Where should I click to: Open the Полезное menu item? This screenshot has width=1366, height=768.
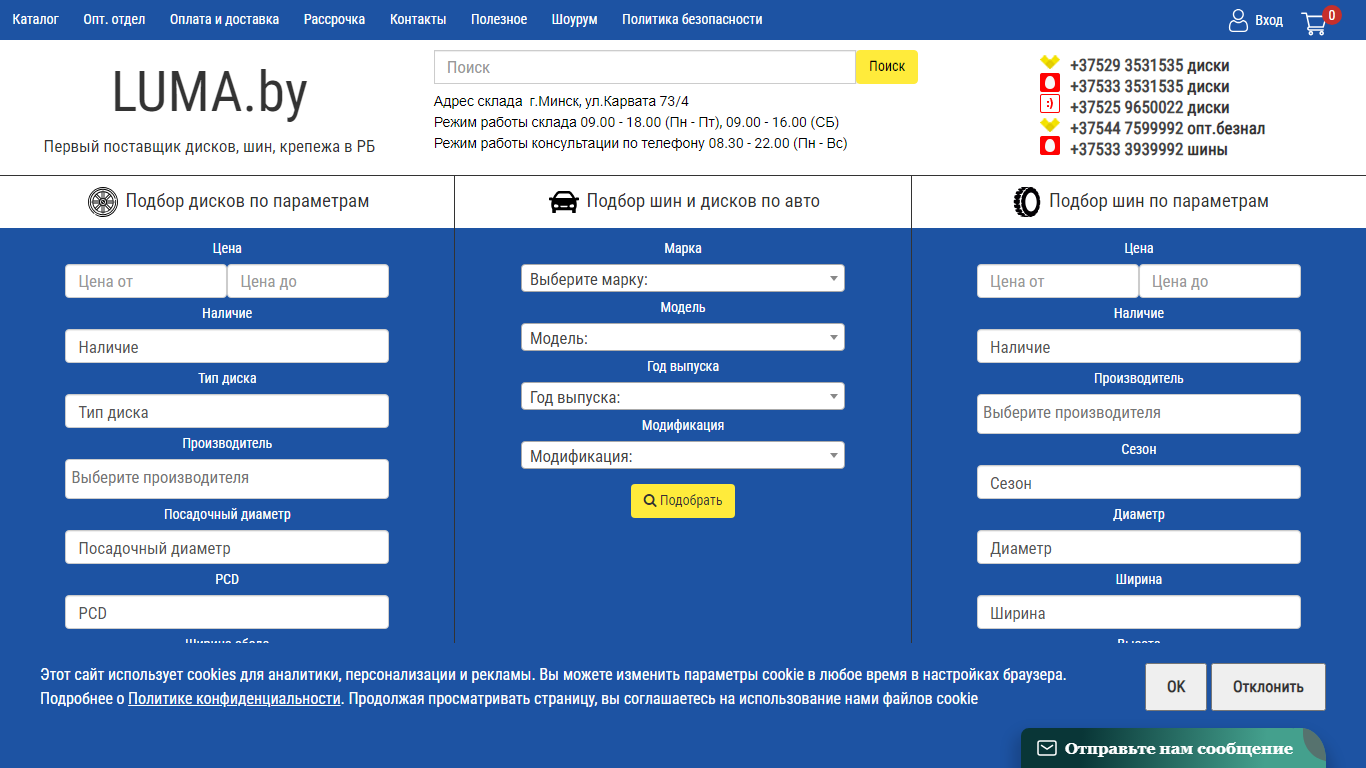[499, 19]
